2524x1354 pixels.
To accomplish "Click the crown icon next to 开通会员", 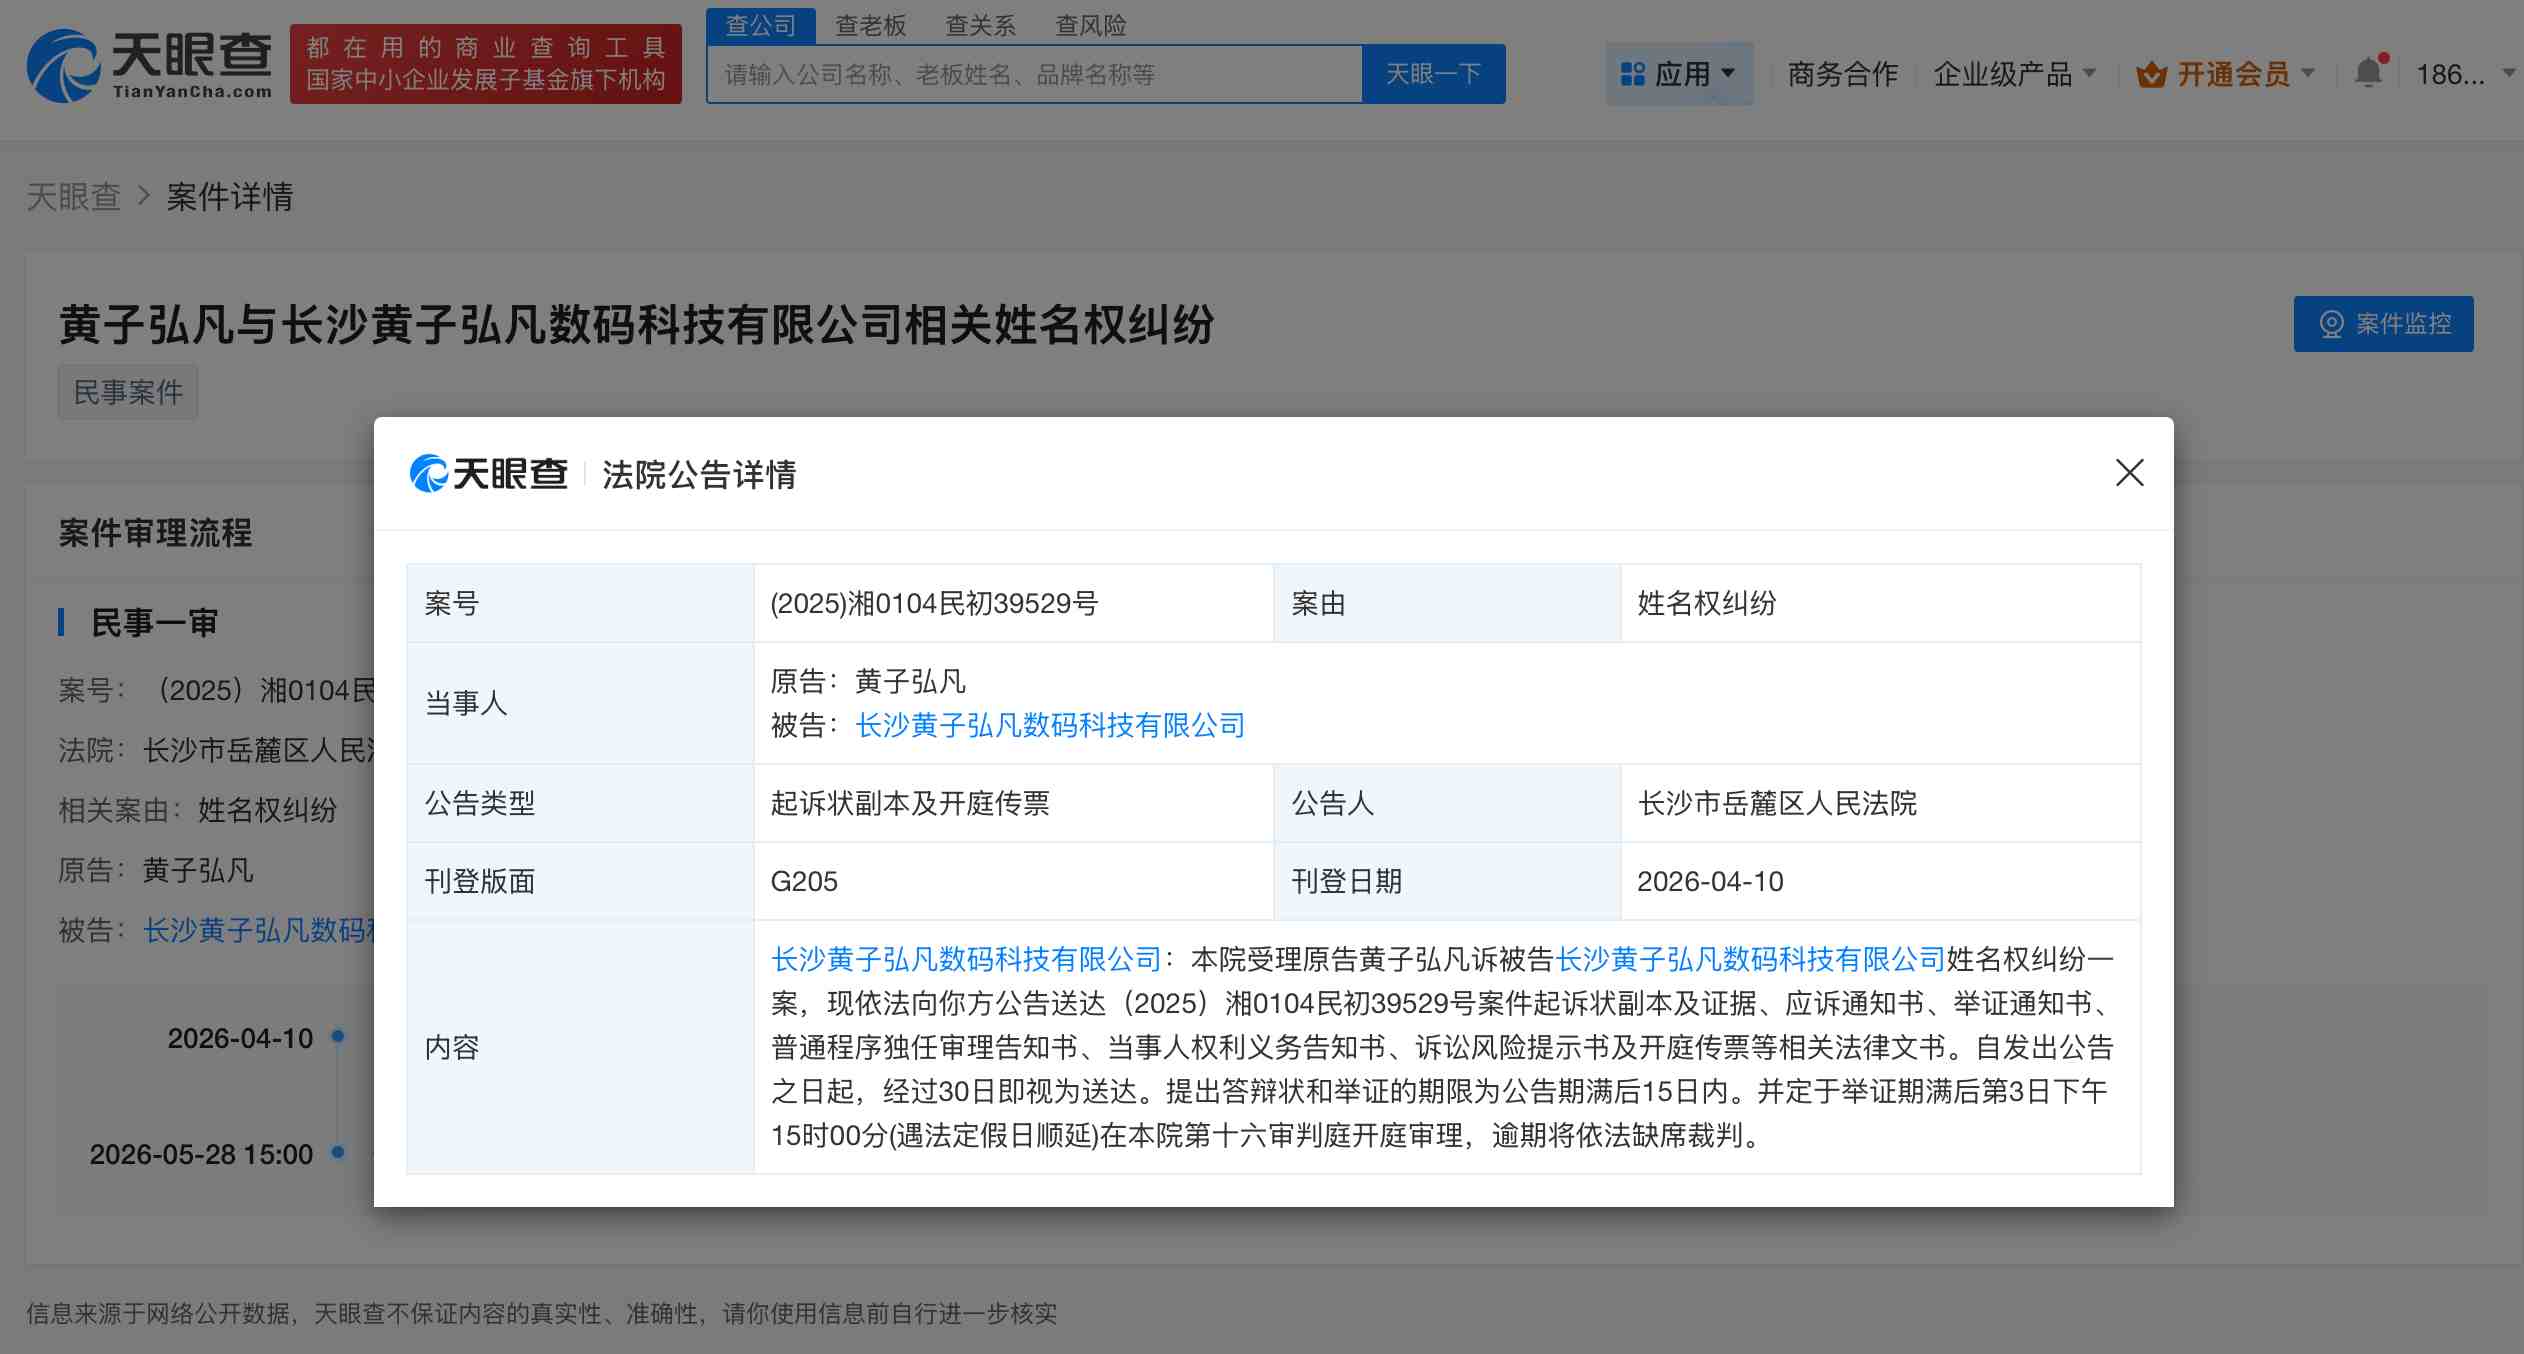I will tap(2150, 72).
